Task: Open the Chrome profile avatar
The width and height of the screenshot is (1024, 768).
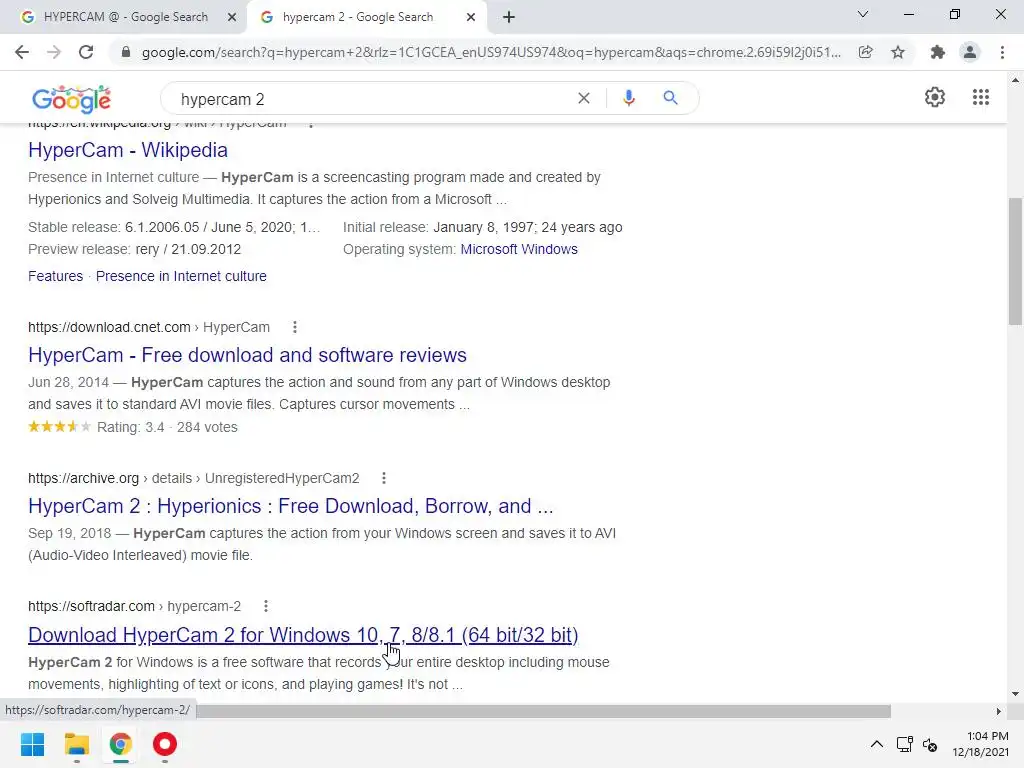Action: coord(970,52)
